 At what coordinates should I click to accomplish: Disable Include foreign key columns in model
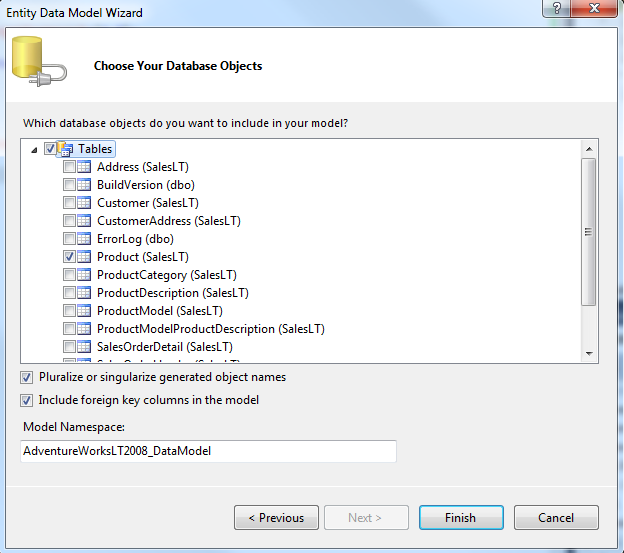(x=26, y=400)
